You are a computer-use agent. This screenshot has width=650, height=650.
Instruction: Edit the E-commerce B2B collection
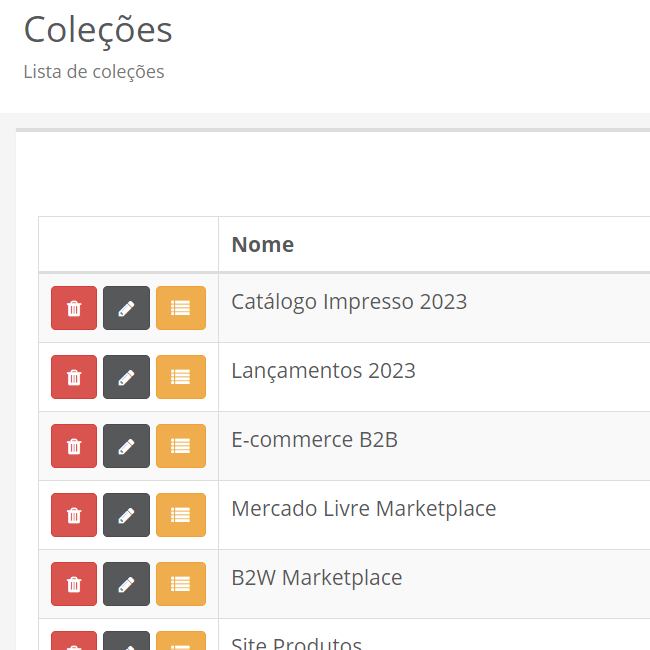[126, 446]
